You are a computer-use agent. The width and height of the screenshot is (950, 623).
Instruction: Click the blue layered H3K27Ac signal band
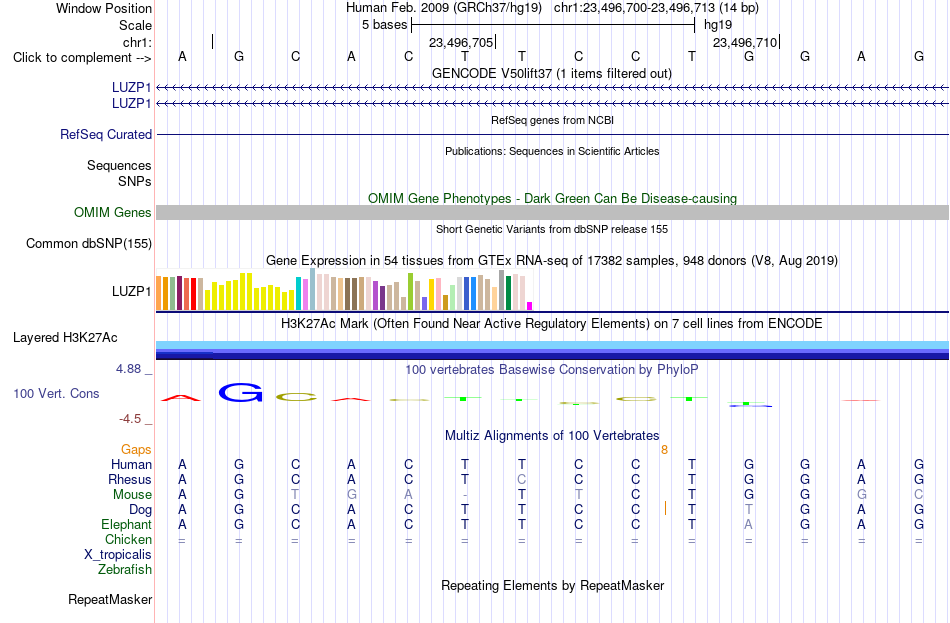click(x=553, y=350)
